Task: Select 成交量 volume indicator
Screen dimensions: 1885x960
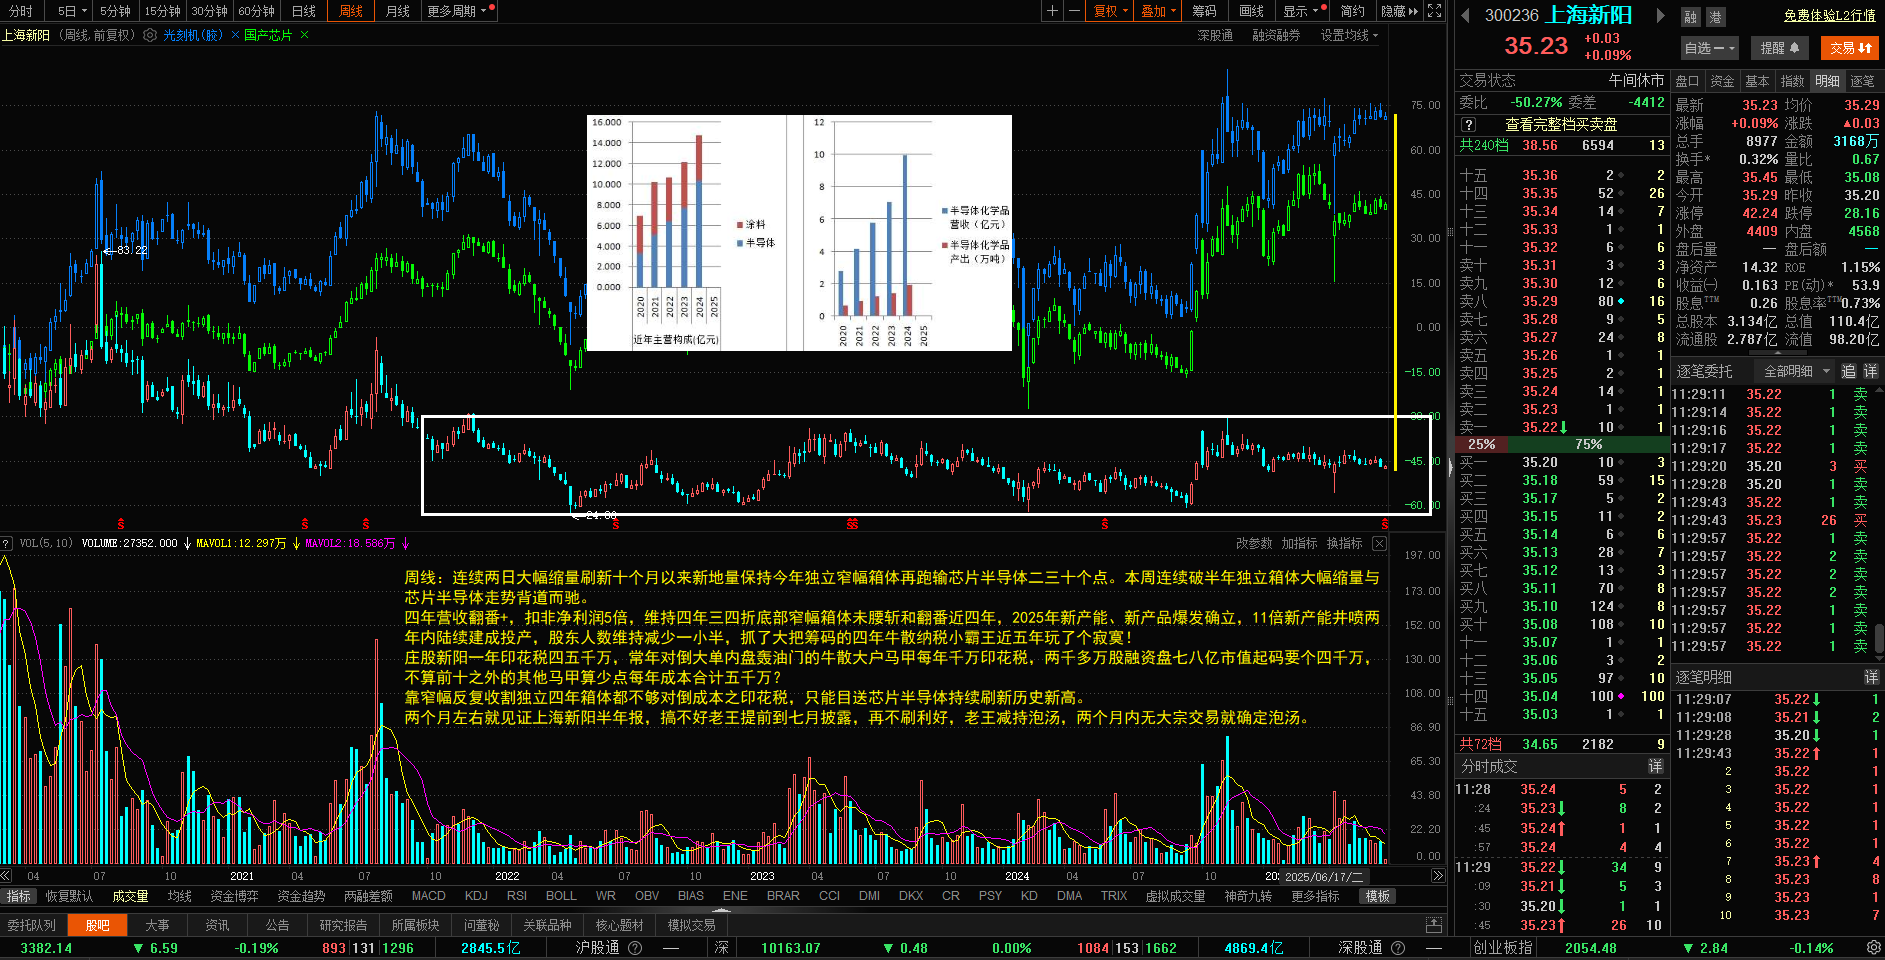Action: coord(130,896)
